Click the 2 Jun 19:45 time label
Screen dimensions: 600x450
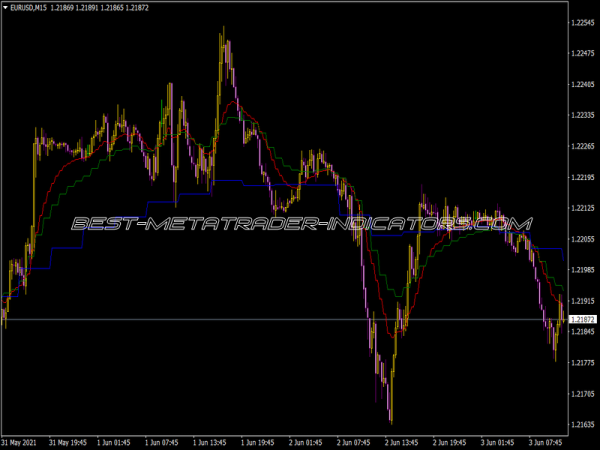pos(450,443)
